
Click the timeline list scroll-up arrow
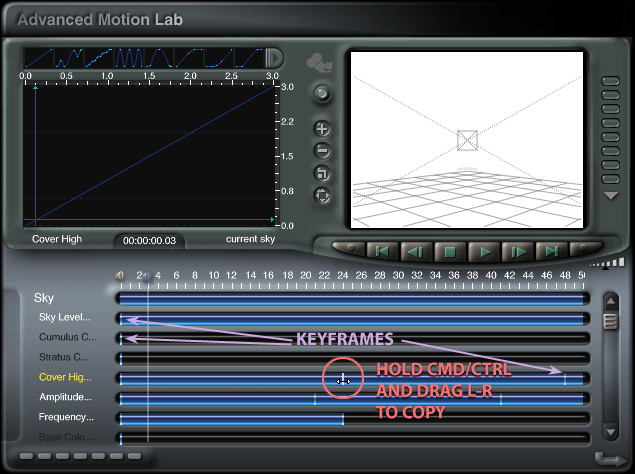(x=611, y=301)
